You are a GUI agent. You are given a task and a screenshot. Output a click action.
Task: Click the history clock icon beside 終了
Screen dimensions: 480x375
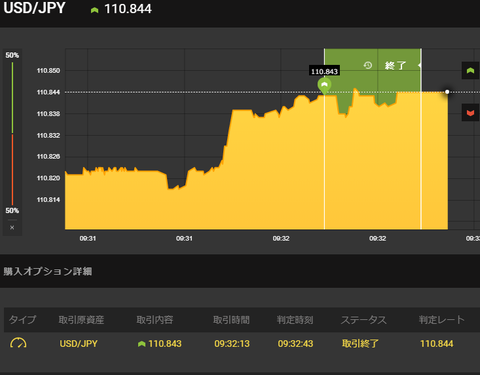point(368,65)
